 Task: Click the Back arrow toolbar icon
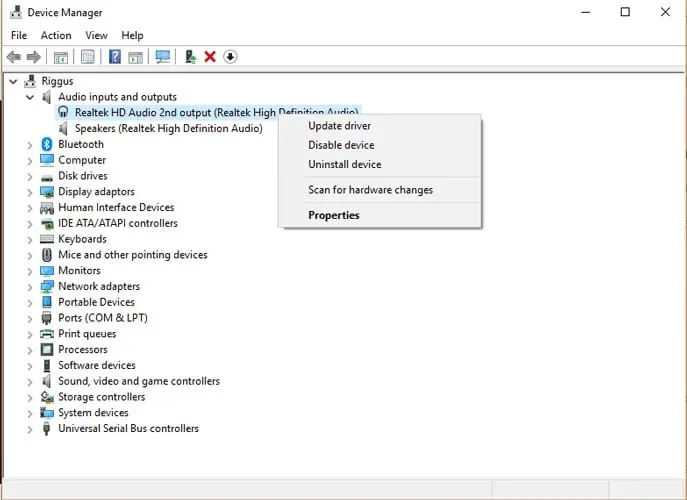(14, 57)
